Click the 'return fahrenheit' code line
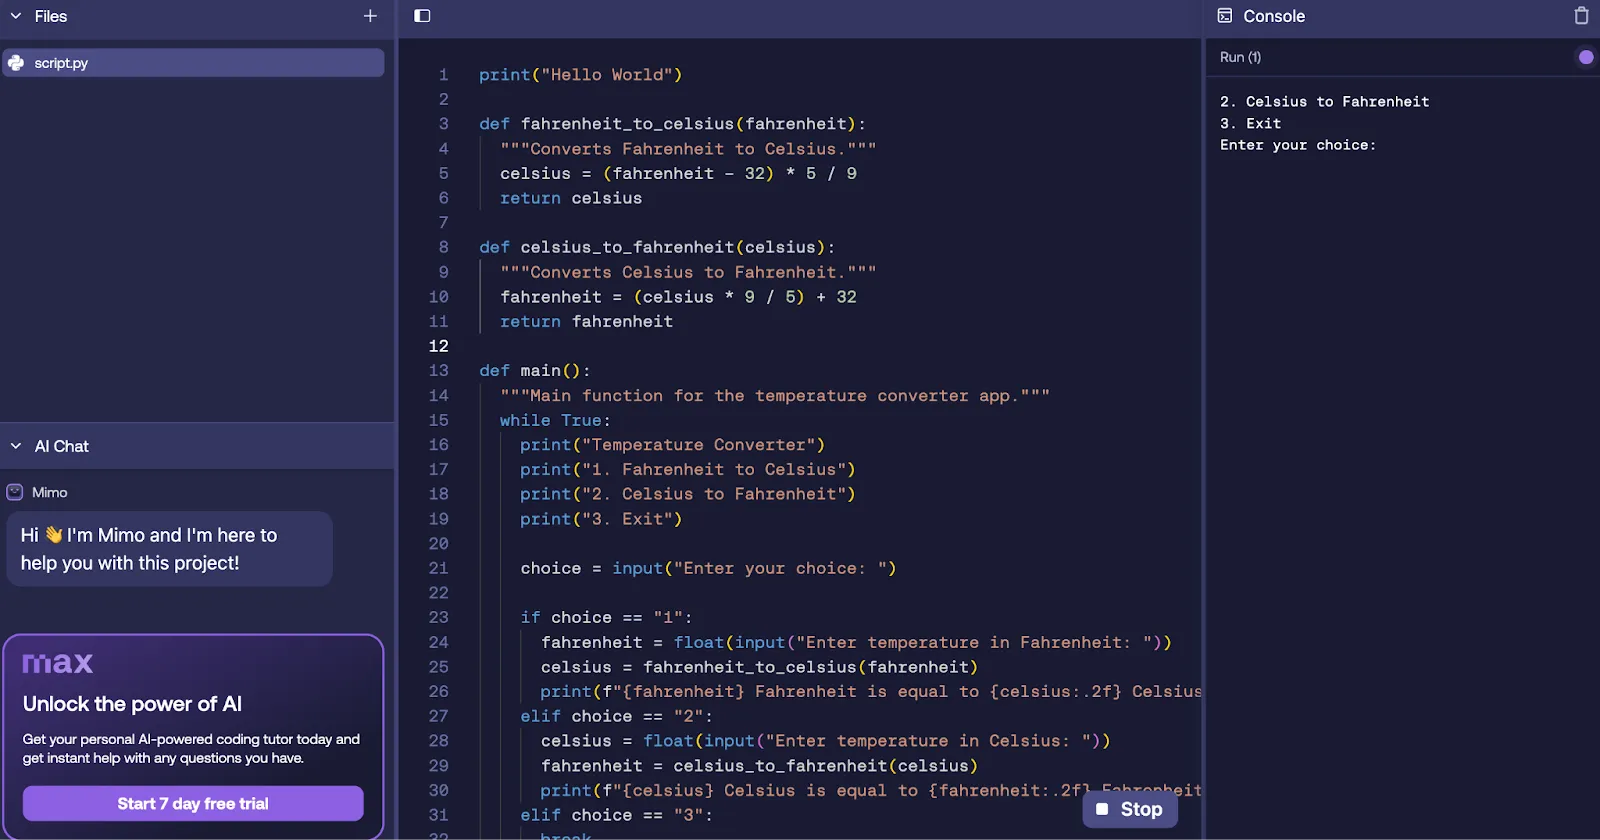 click(x=586, y=322)
